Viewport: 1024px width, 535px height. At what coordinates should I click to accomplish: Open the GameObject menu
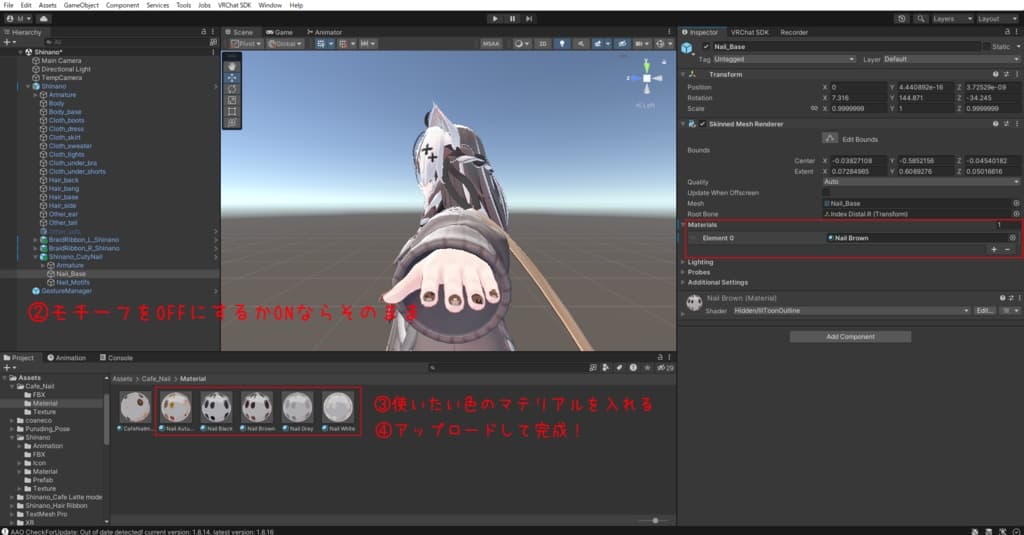81,5
